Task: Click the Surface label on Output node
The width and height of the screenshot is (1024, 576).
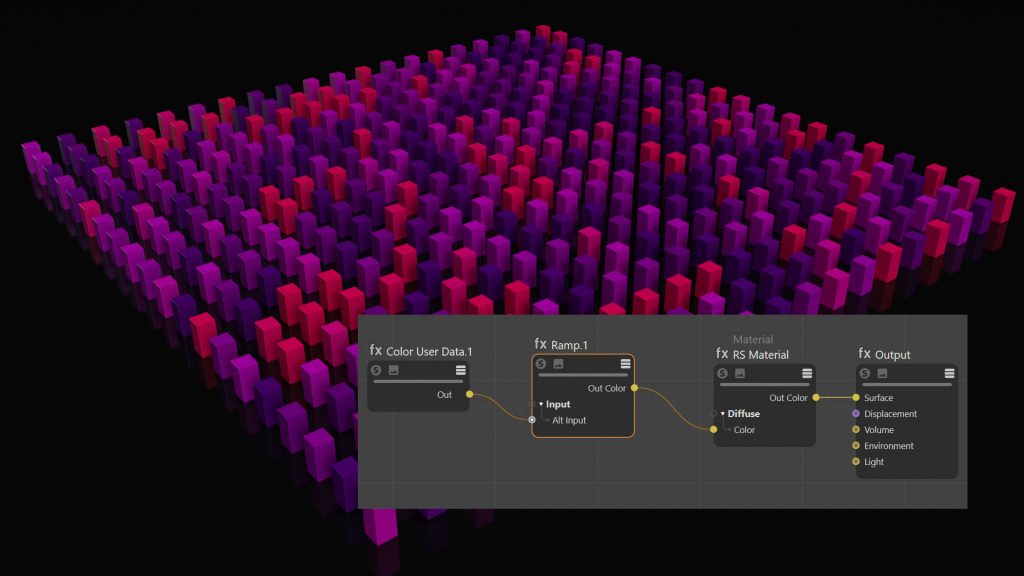Action: [878, 398]
